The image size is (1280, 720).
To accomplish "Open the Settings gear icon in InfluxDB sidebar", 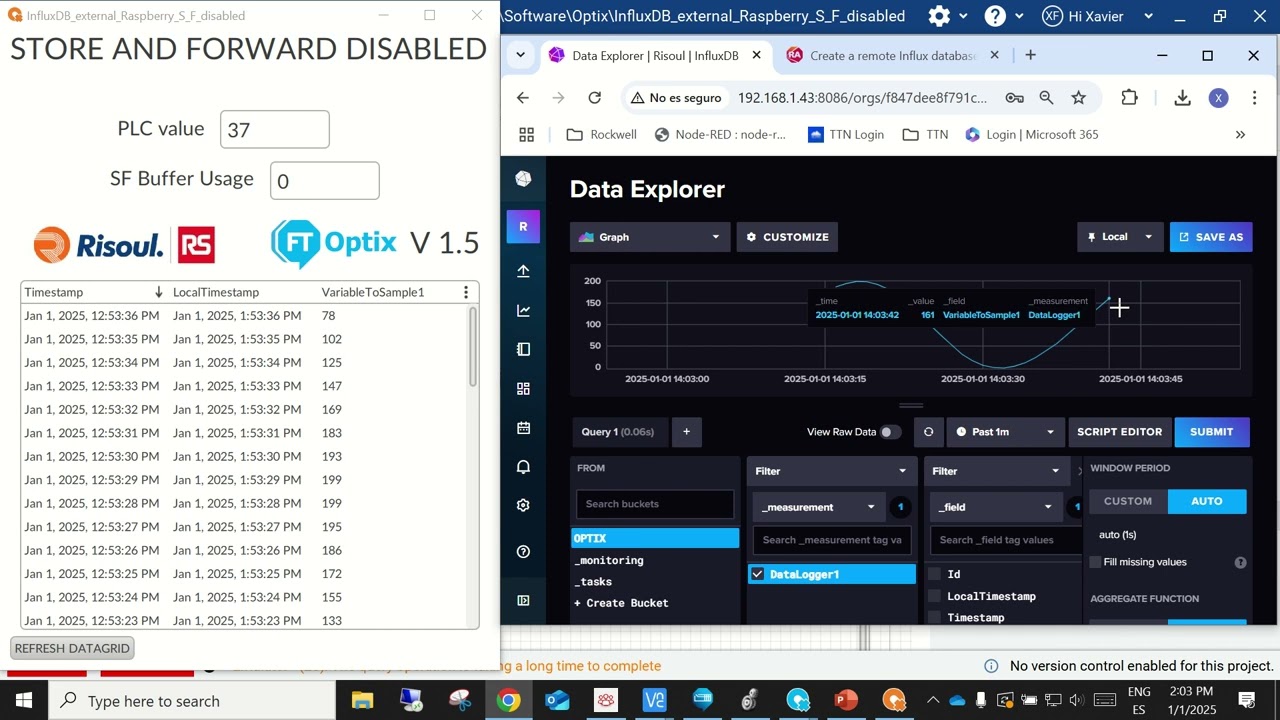I will click(x=523, y=506).
